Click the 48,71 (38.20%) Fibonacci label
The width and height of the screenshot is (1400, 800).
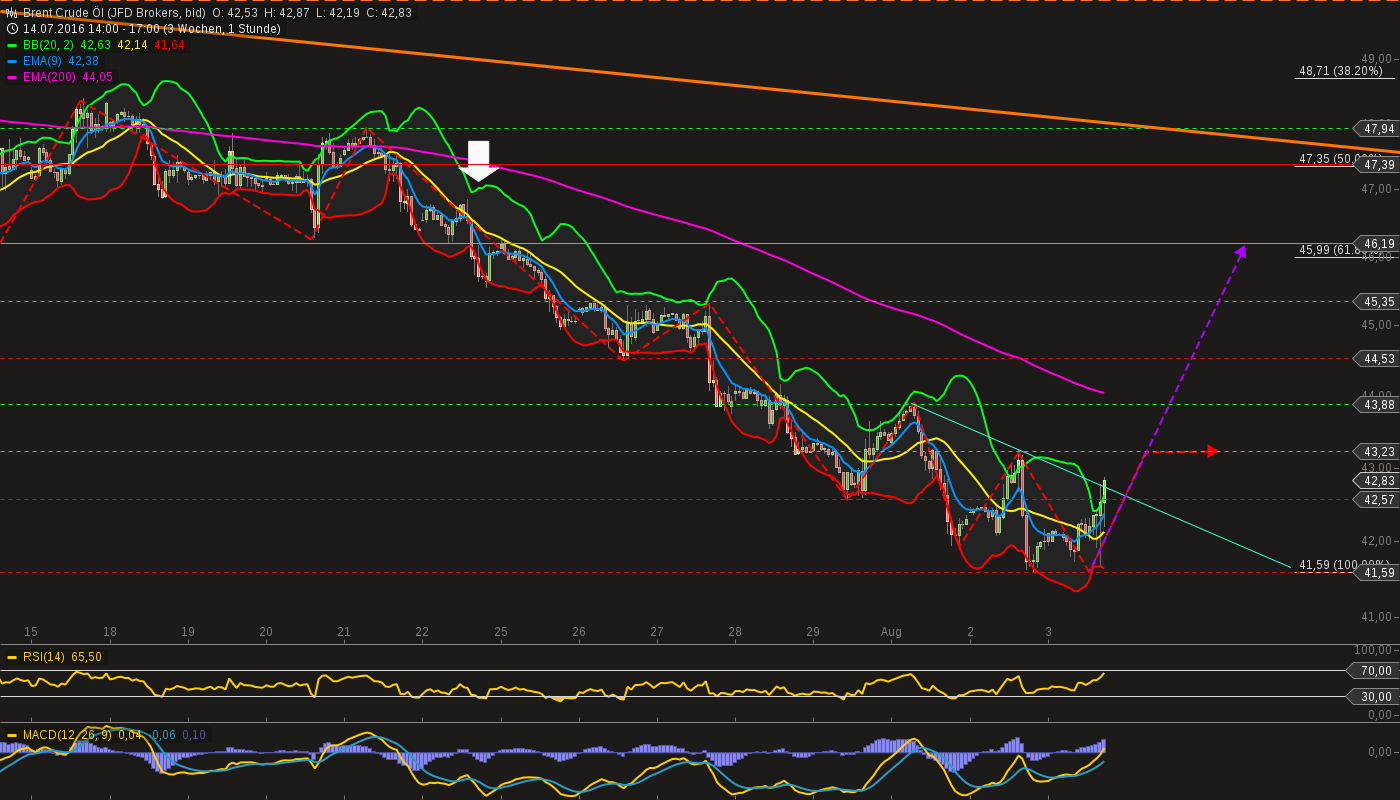coord(1340,71)
